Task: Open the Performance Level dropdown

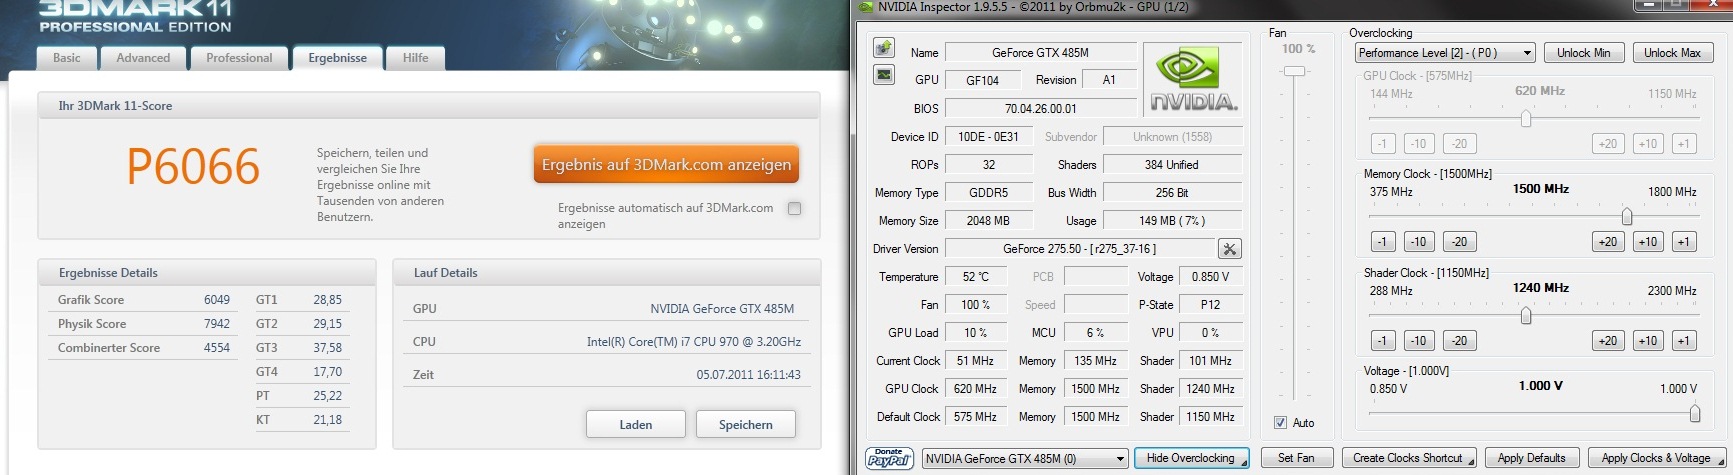Action: (1444, 53)
